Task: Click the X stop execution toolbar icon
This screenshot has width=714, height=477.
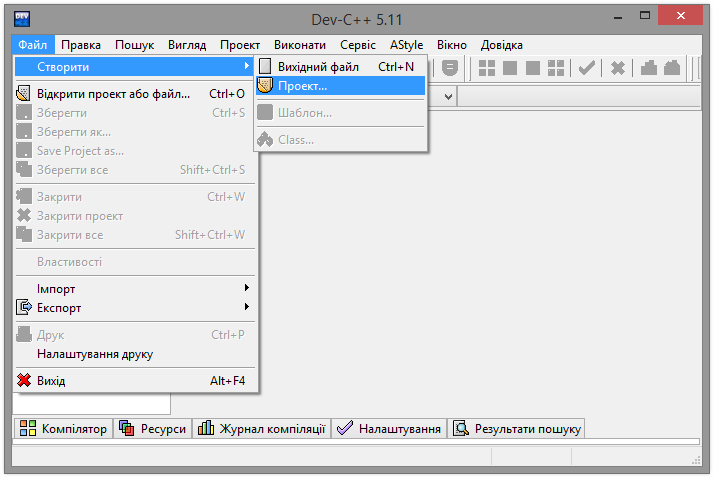Action: [618, 68]
